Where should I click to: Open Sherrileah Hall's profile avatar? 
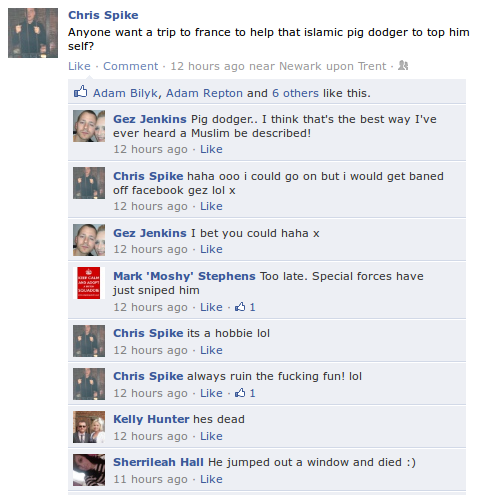click(89, 470)
